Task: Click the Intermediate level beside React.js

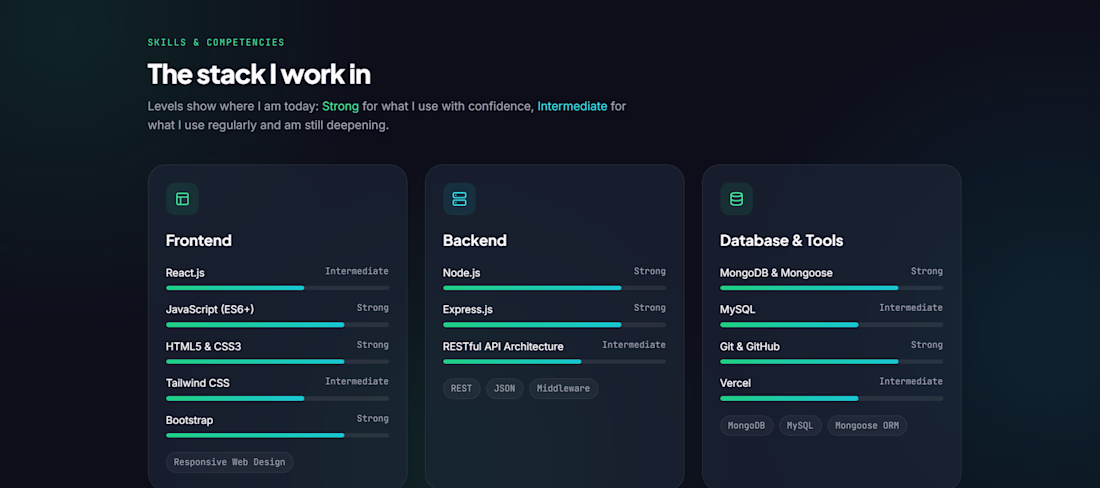Action: (356, 271)
